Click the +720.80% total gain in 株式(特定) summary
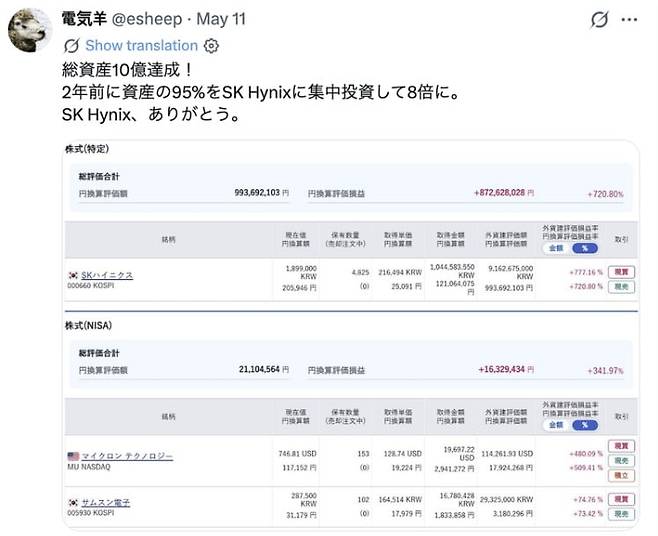658x536 pixels. [x=605, y=194]
